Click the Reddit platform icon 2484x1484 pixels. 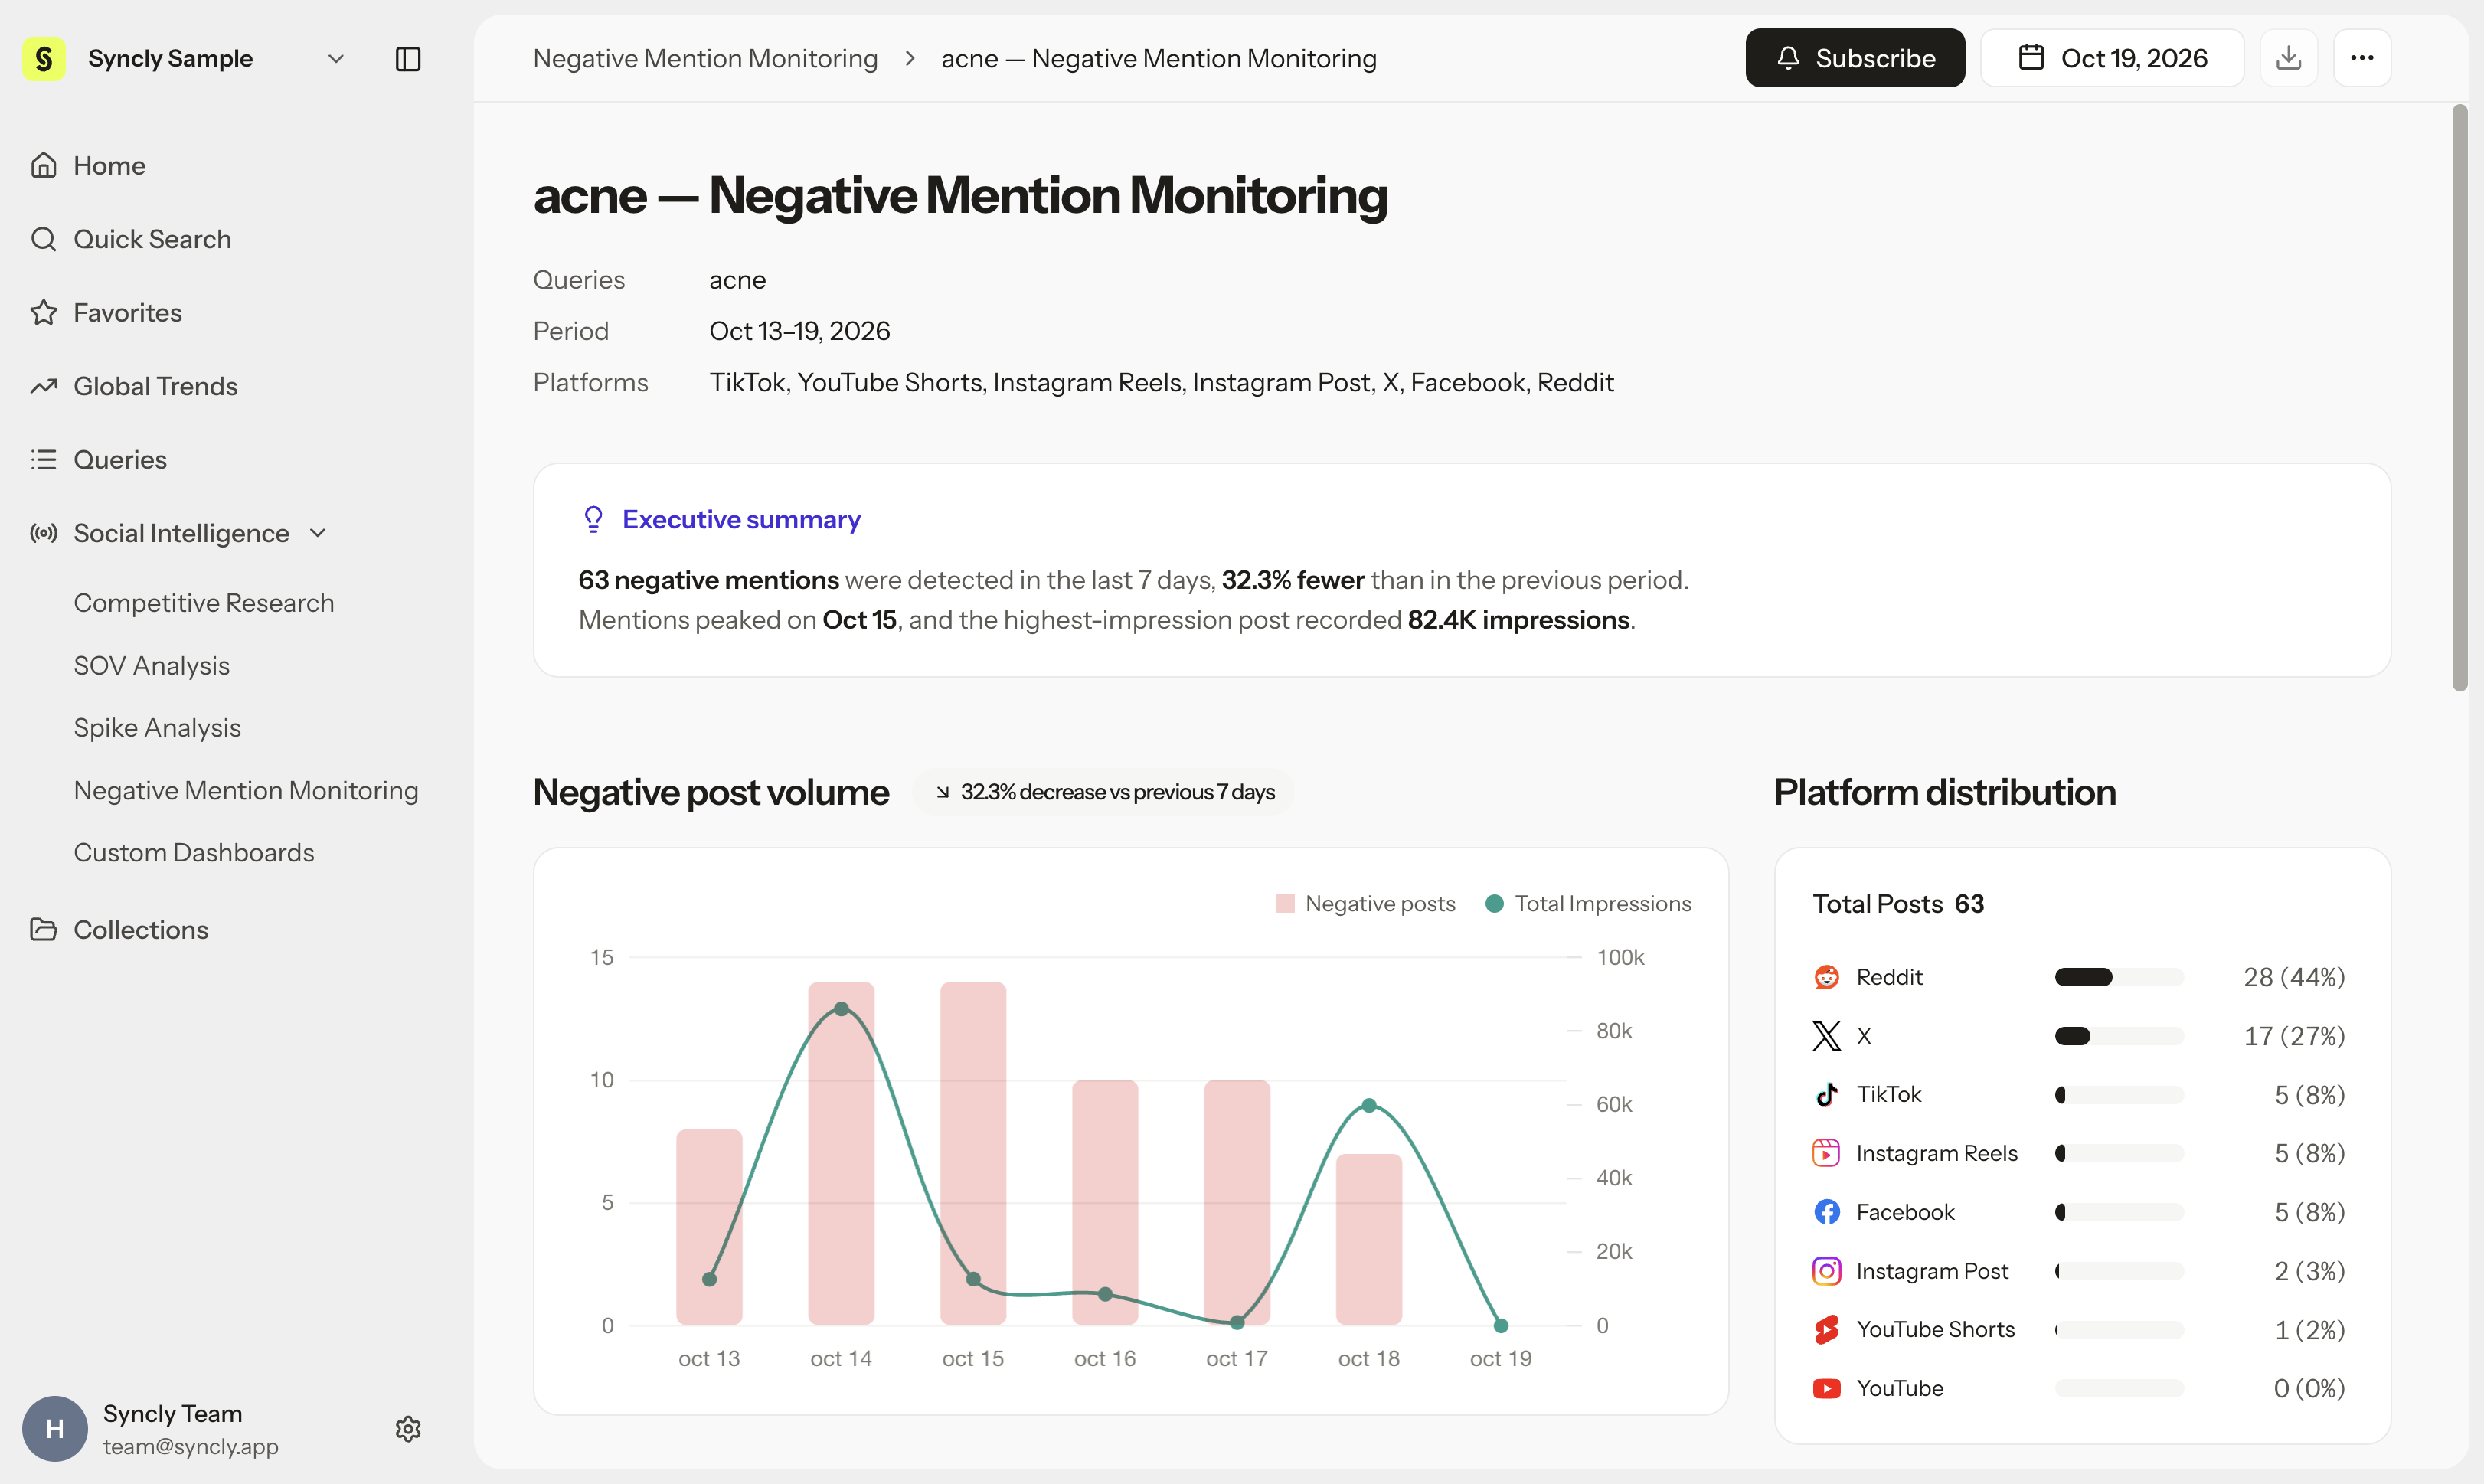tap(1826, 977)
